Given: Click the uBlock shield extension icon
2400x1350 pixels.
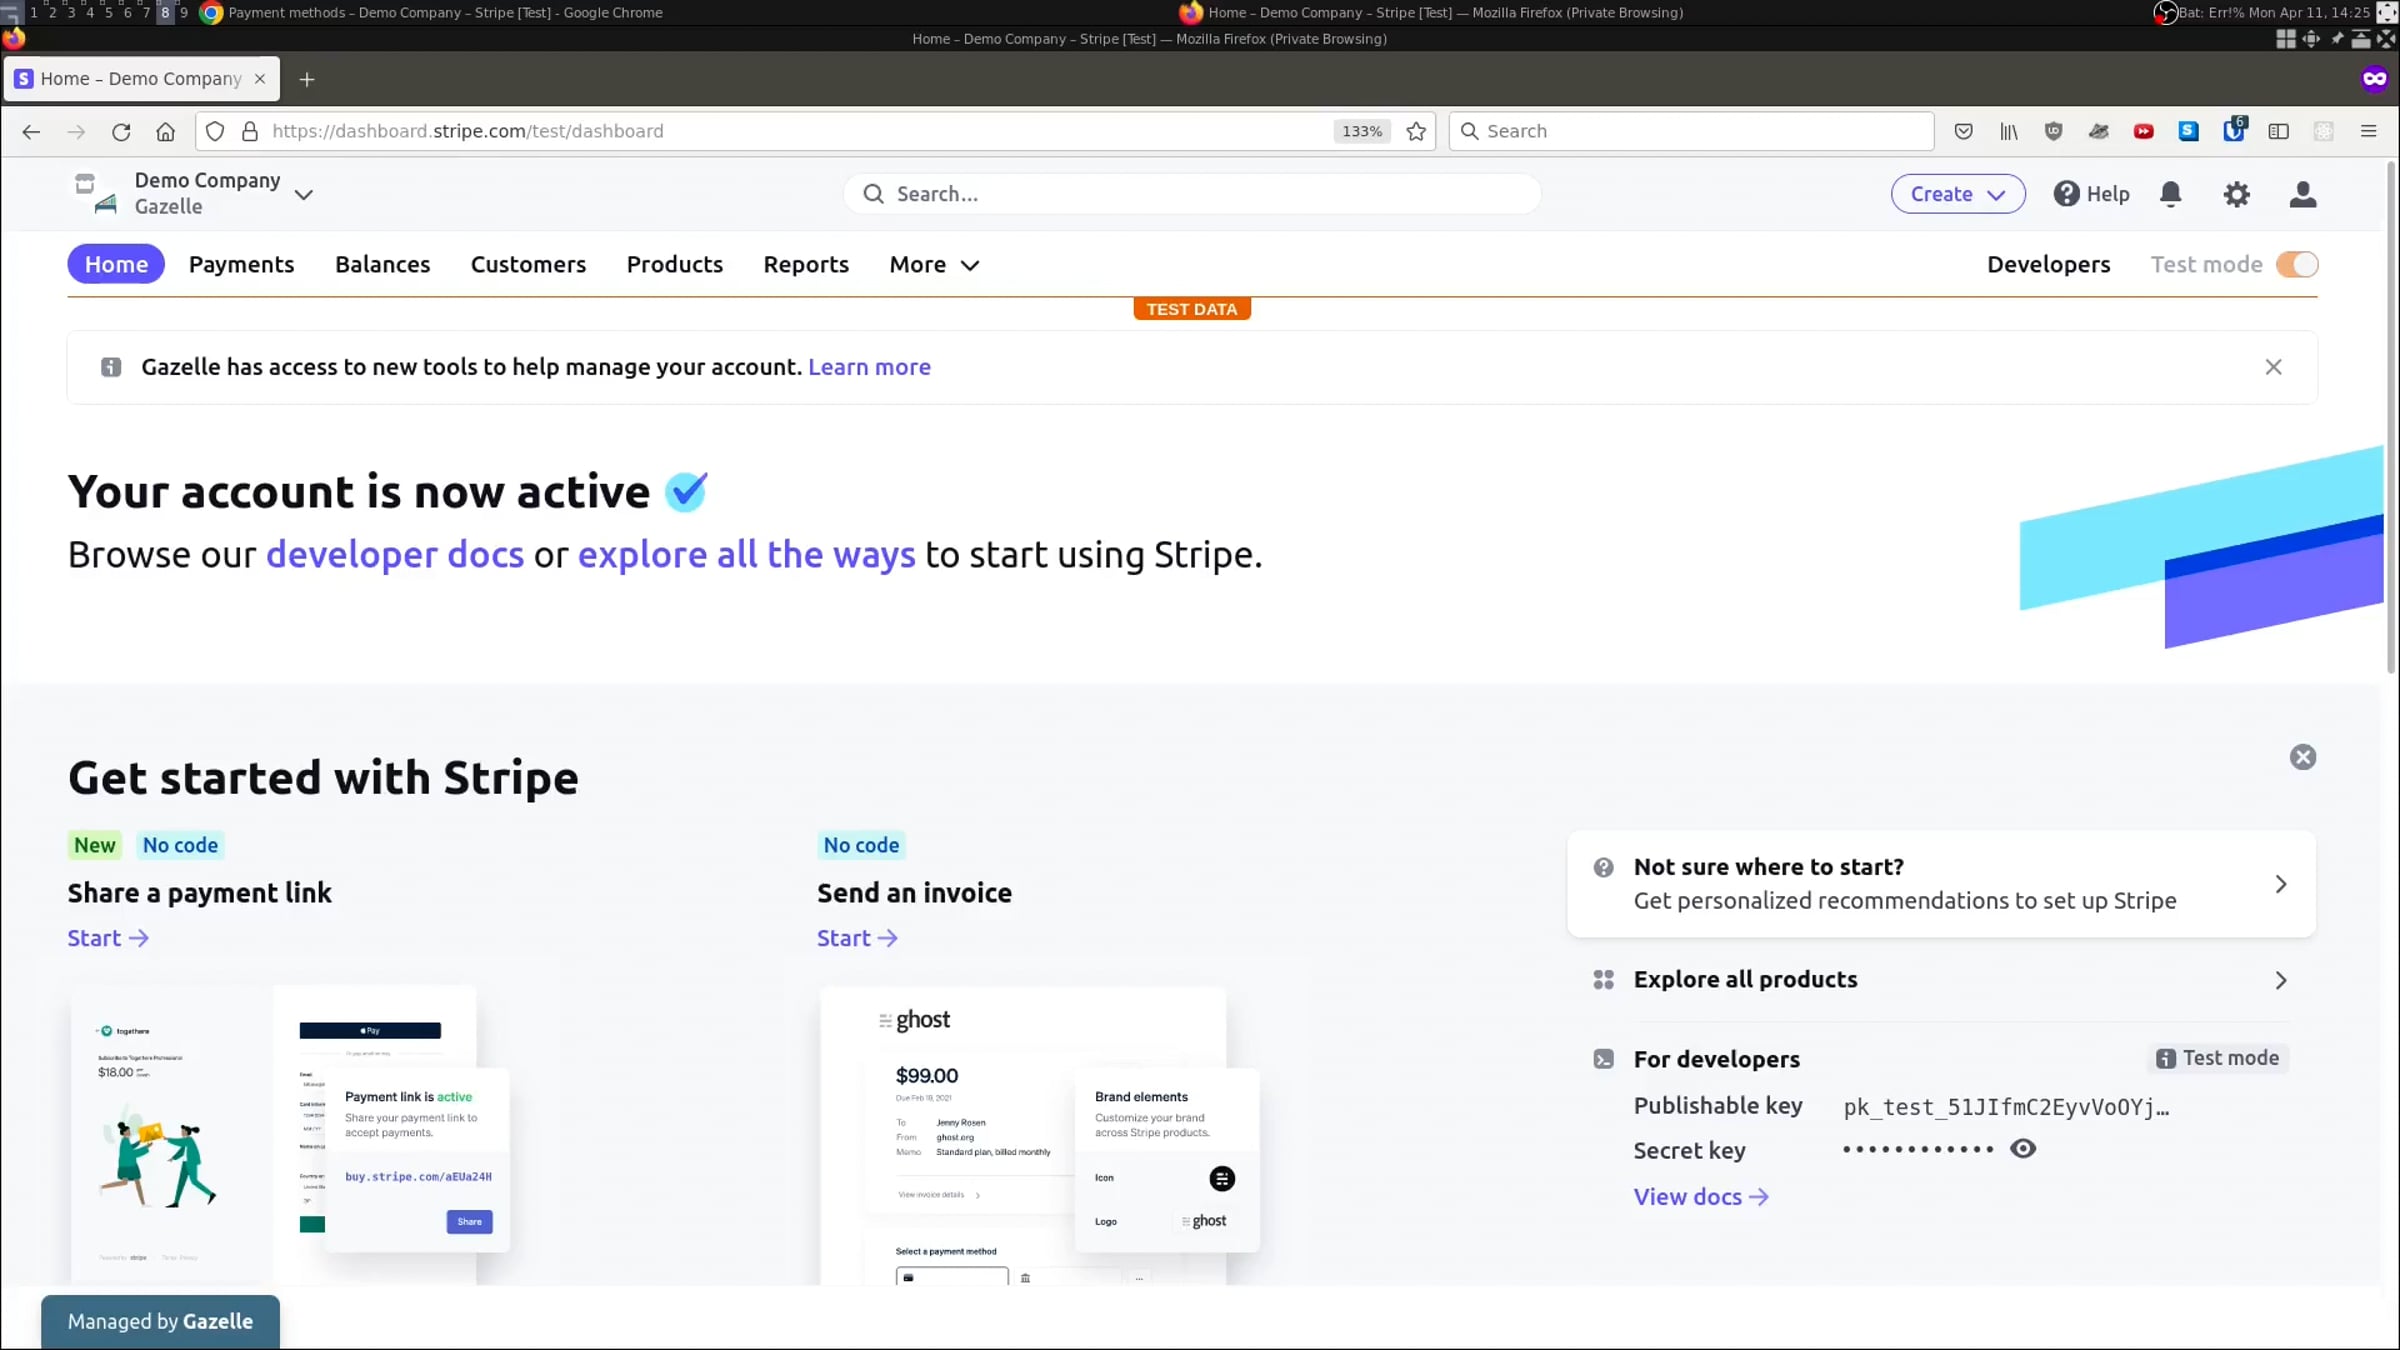Looking at the screenshot, I should [2053, 131].
